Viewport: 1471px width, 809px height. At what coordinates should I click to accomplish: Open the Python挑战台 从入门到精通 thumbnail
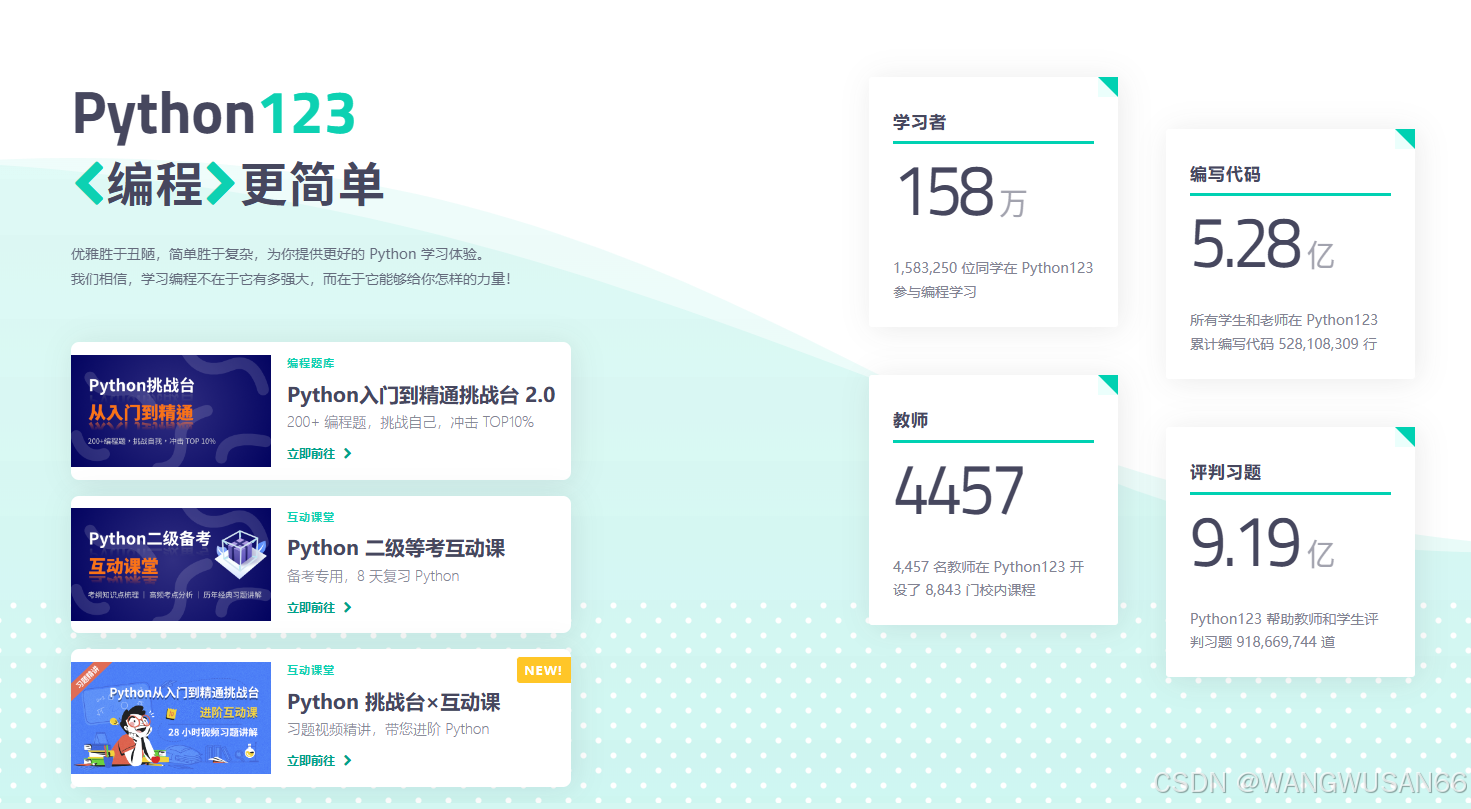point(171,411)
